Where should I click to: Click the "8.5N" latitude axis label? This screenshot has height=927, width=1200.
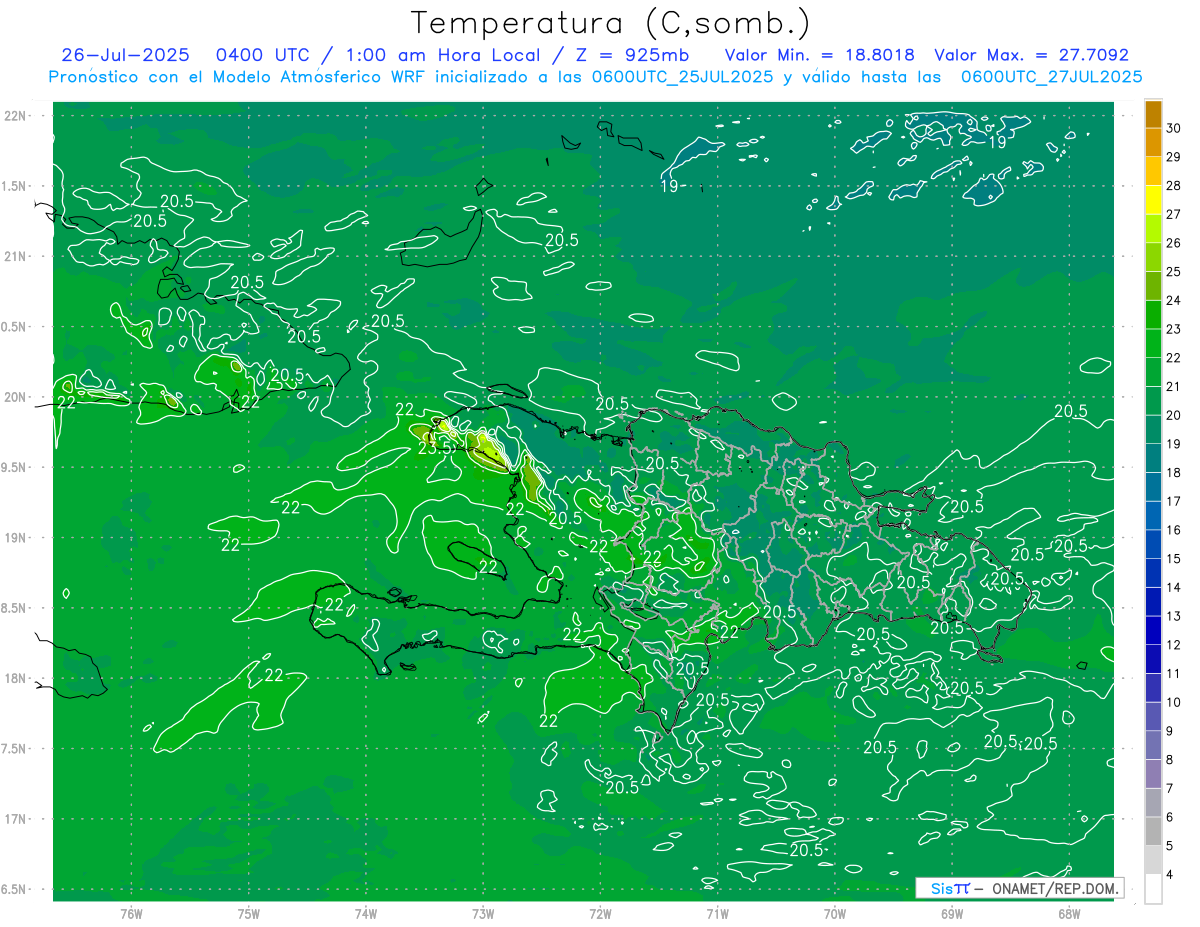tap(15, 608)
